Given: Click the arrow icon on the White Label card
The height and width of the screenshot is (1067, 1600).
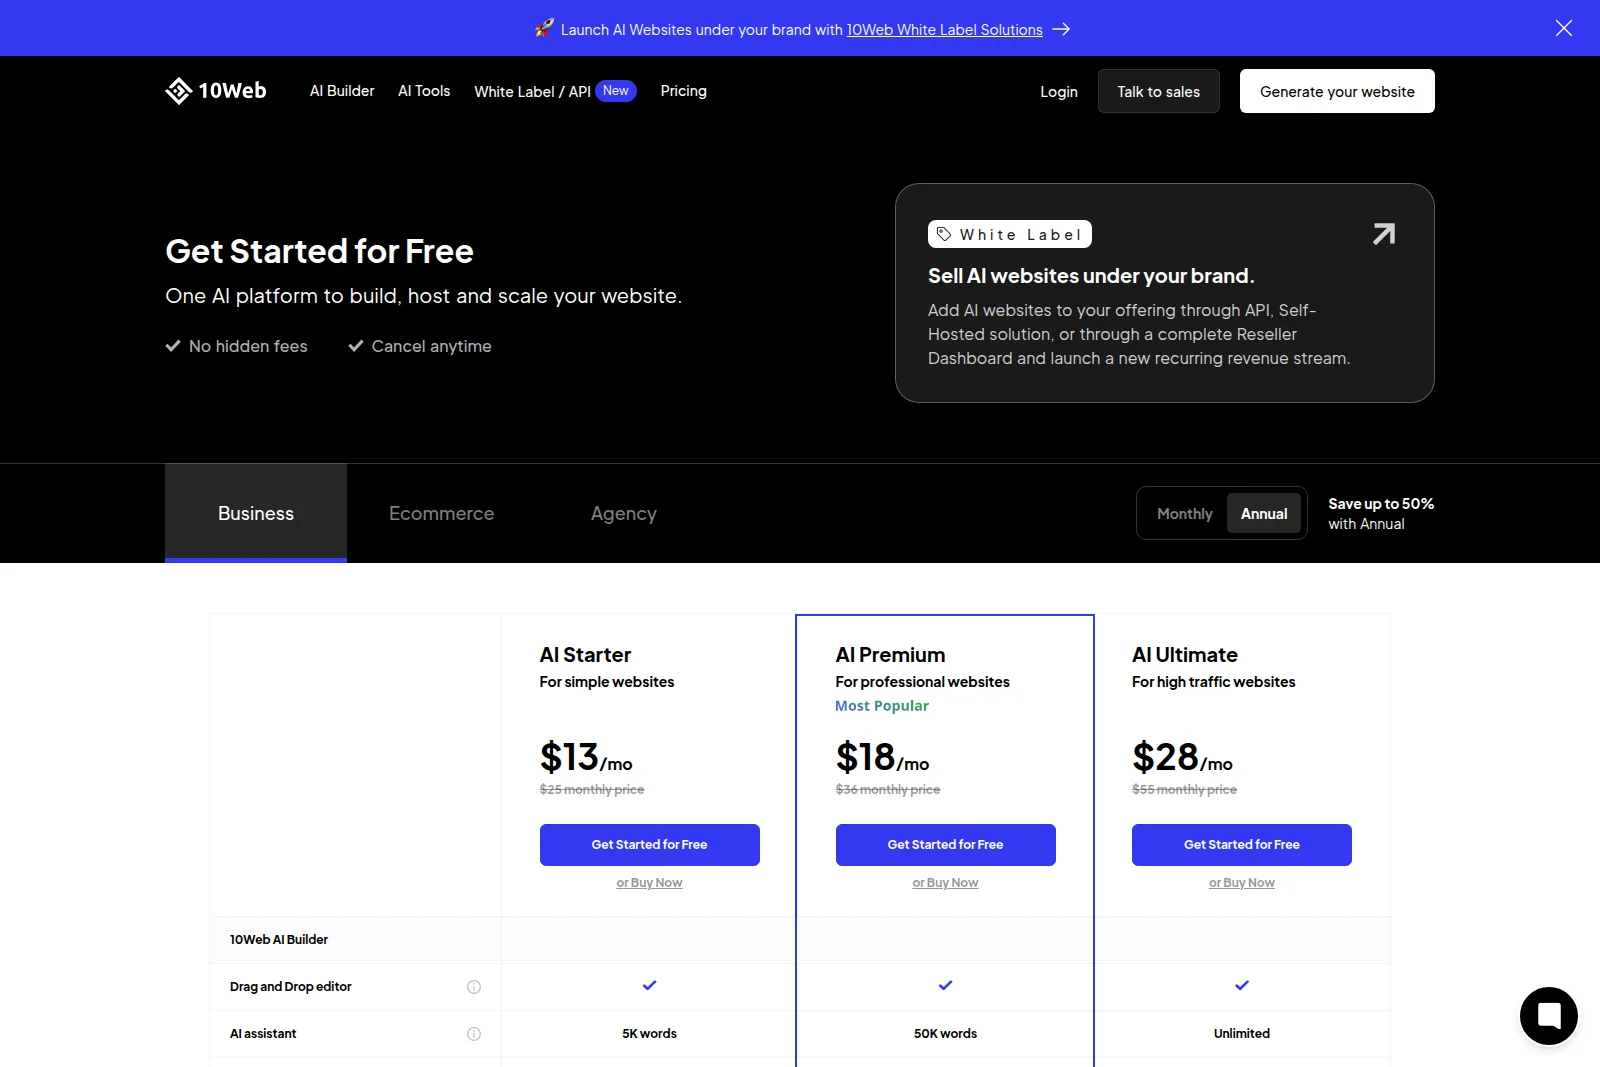Looking at the screenshot, I should click(x=1383, y=233).
